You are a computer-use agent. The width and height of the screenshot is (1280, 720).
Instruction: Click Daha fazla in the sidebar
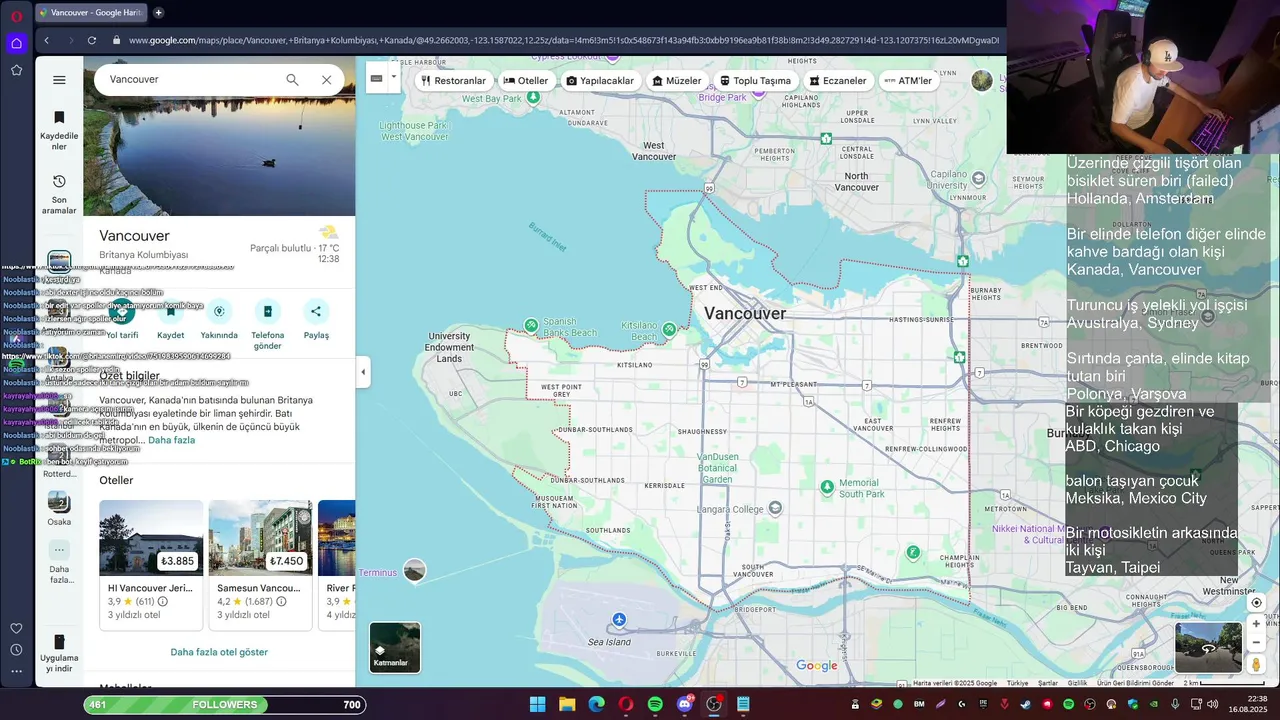coord(59,563)
